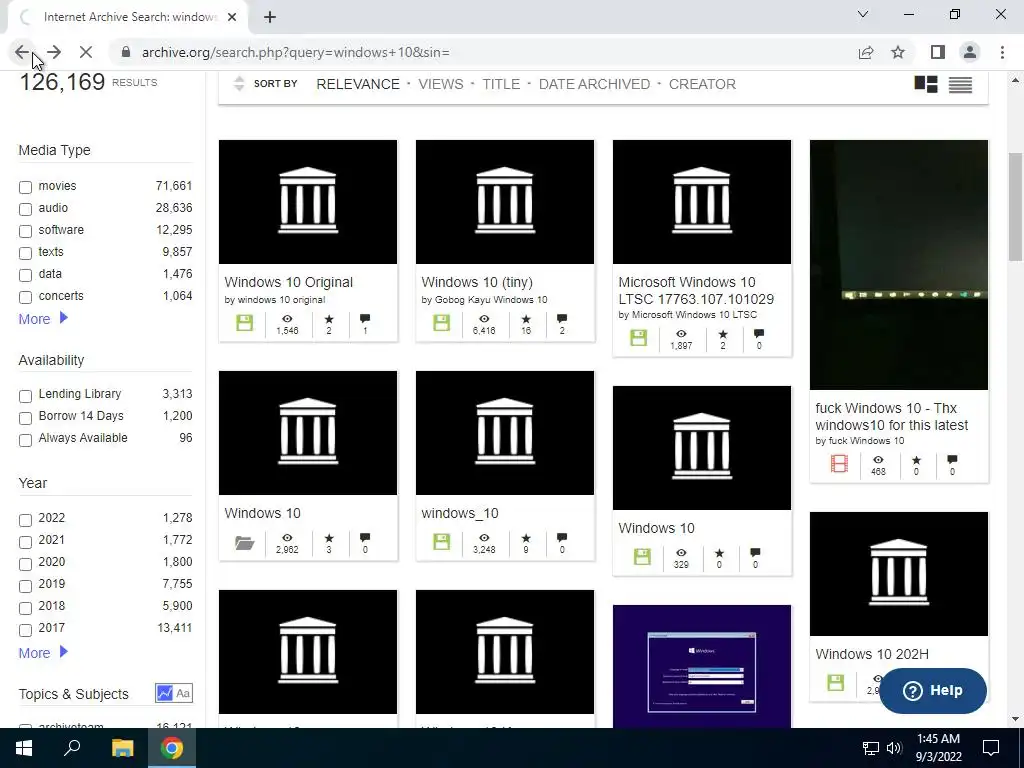Enable the Always Available filter
Screen dimensions: 1024x768
click(25, 440)
